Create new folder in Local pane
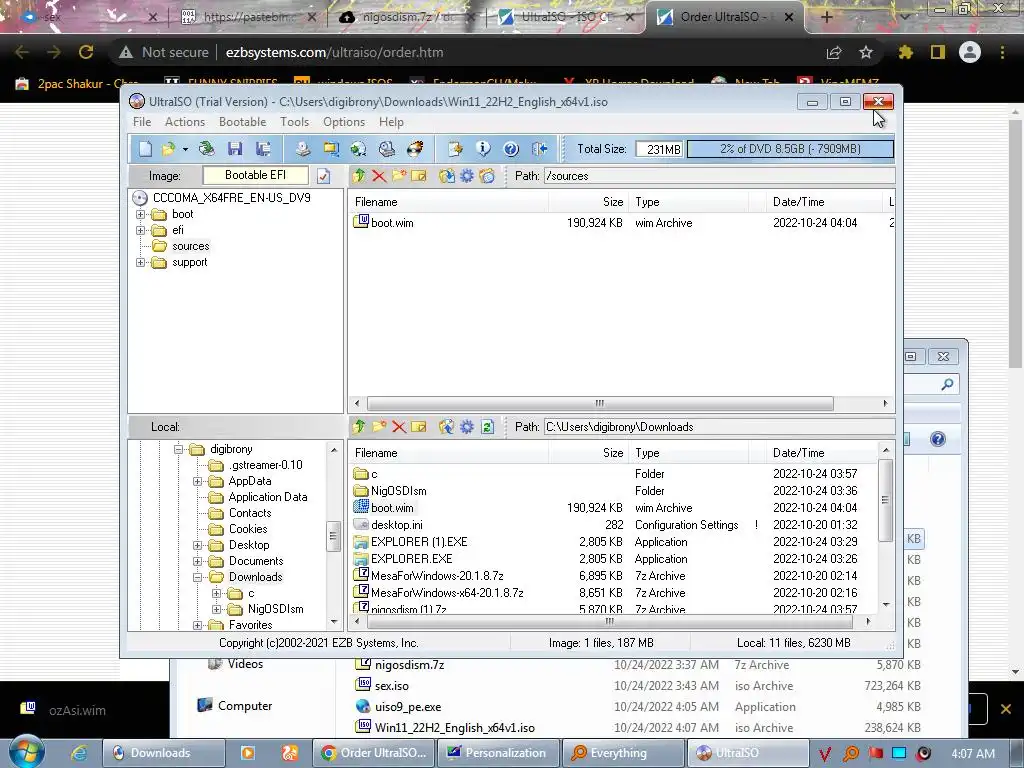The width and height of the screenshot is (1024, 768). 379,426
